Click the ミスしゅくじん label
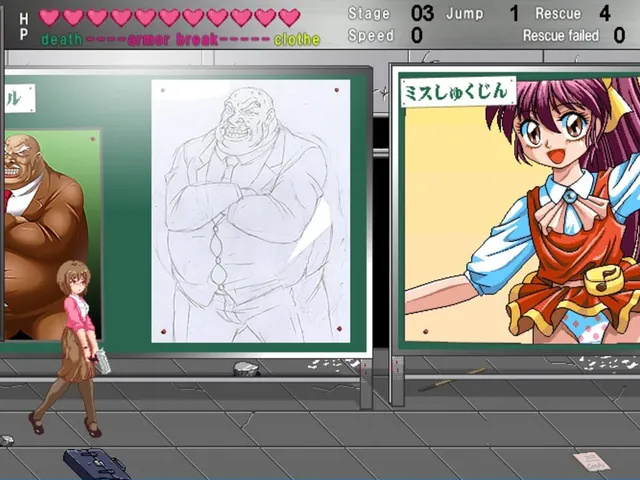The width and height of the screenshot is (640, 480). (x=458, y=91)
